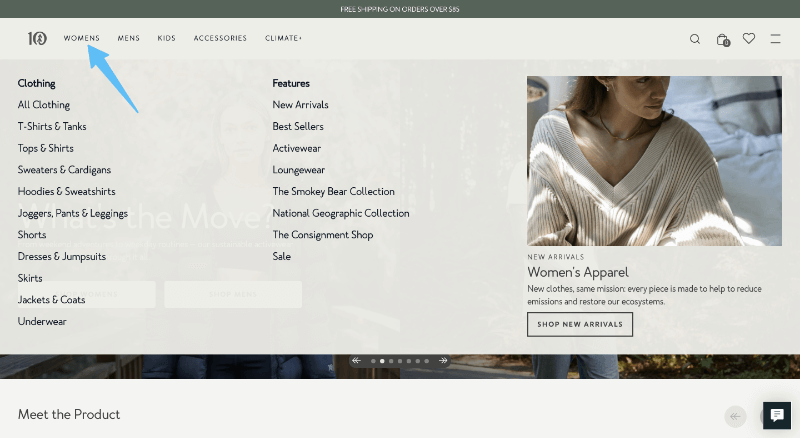Select the Womens menu item

tap(82, 39)
